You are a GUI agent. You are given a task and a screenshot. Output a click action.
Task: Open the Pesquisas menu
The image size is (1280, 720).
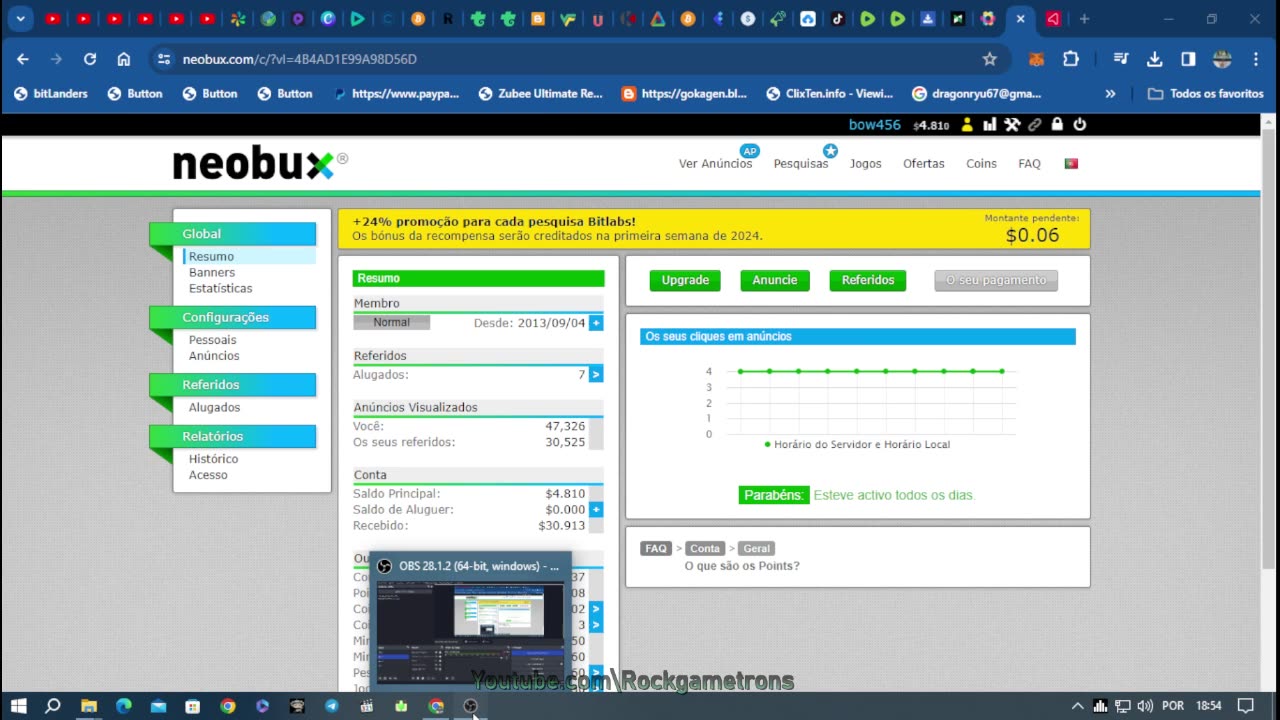click(x=801, y=164)
